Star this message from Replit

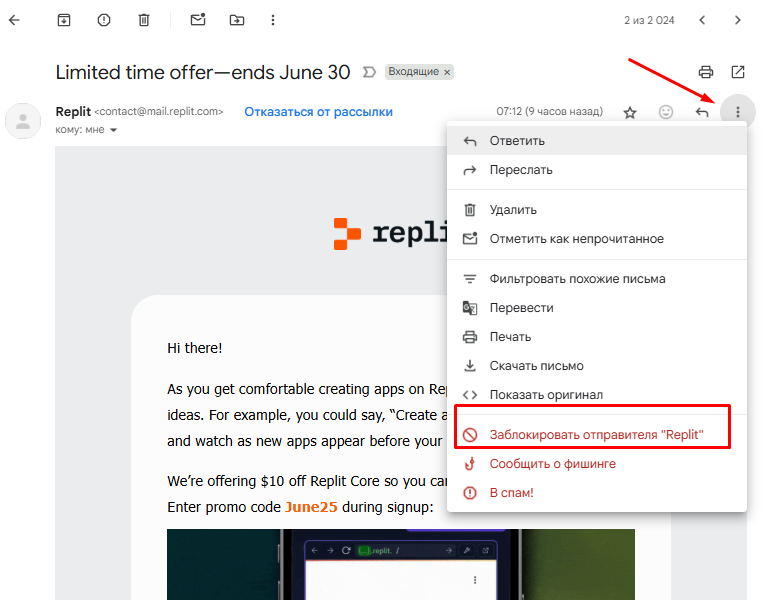630,113
